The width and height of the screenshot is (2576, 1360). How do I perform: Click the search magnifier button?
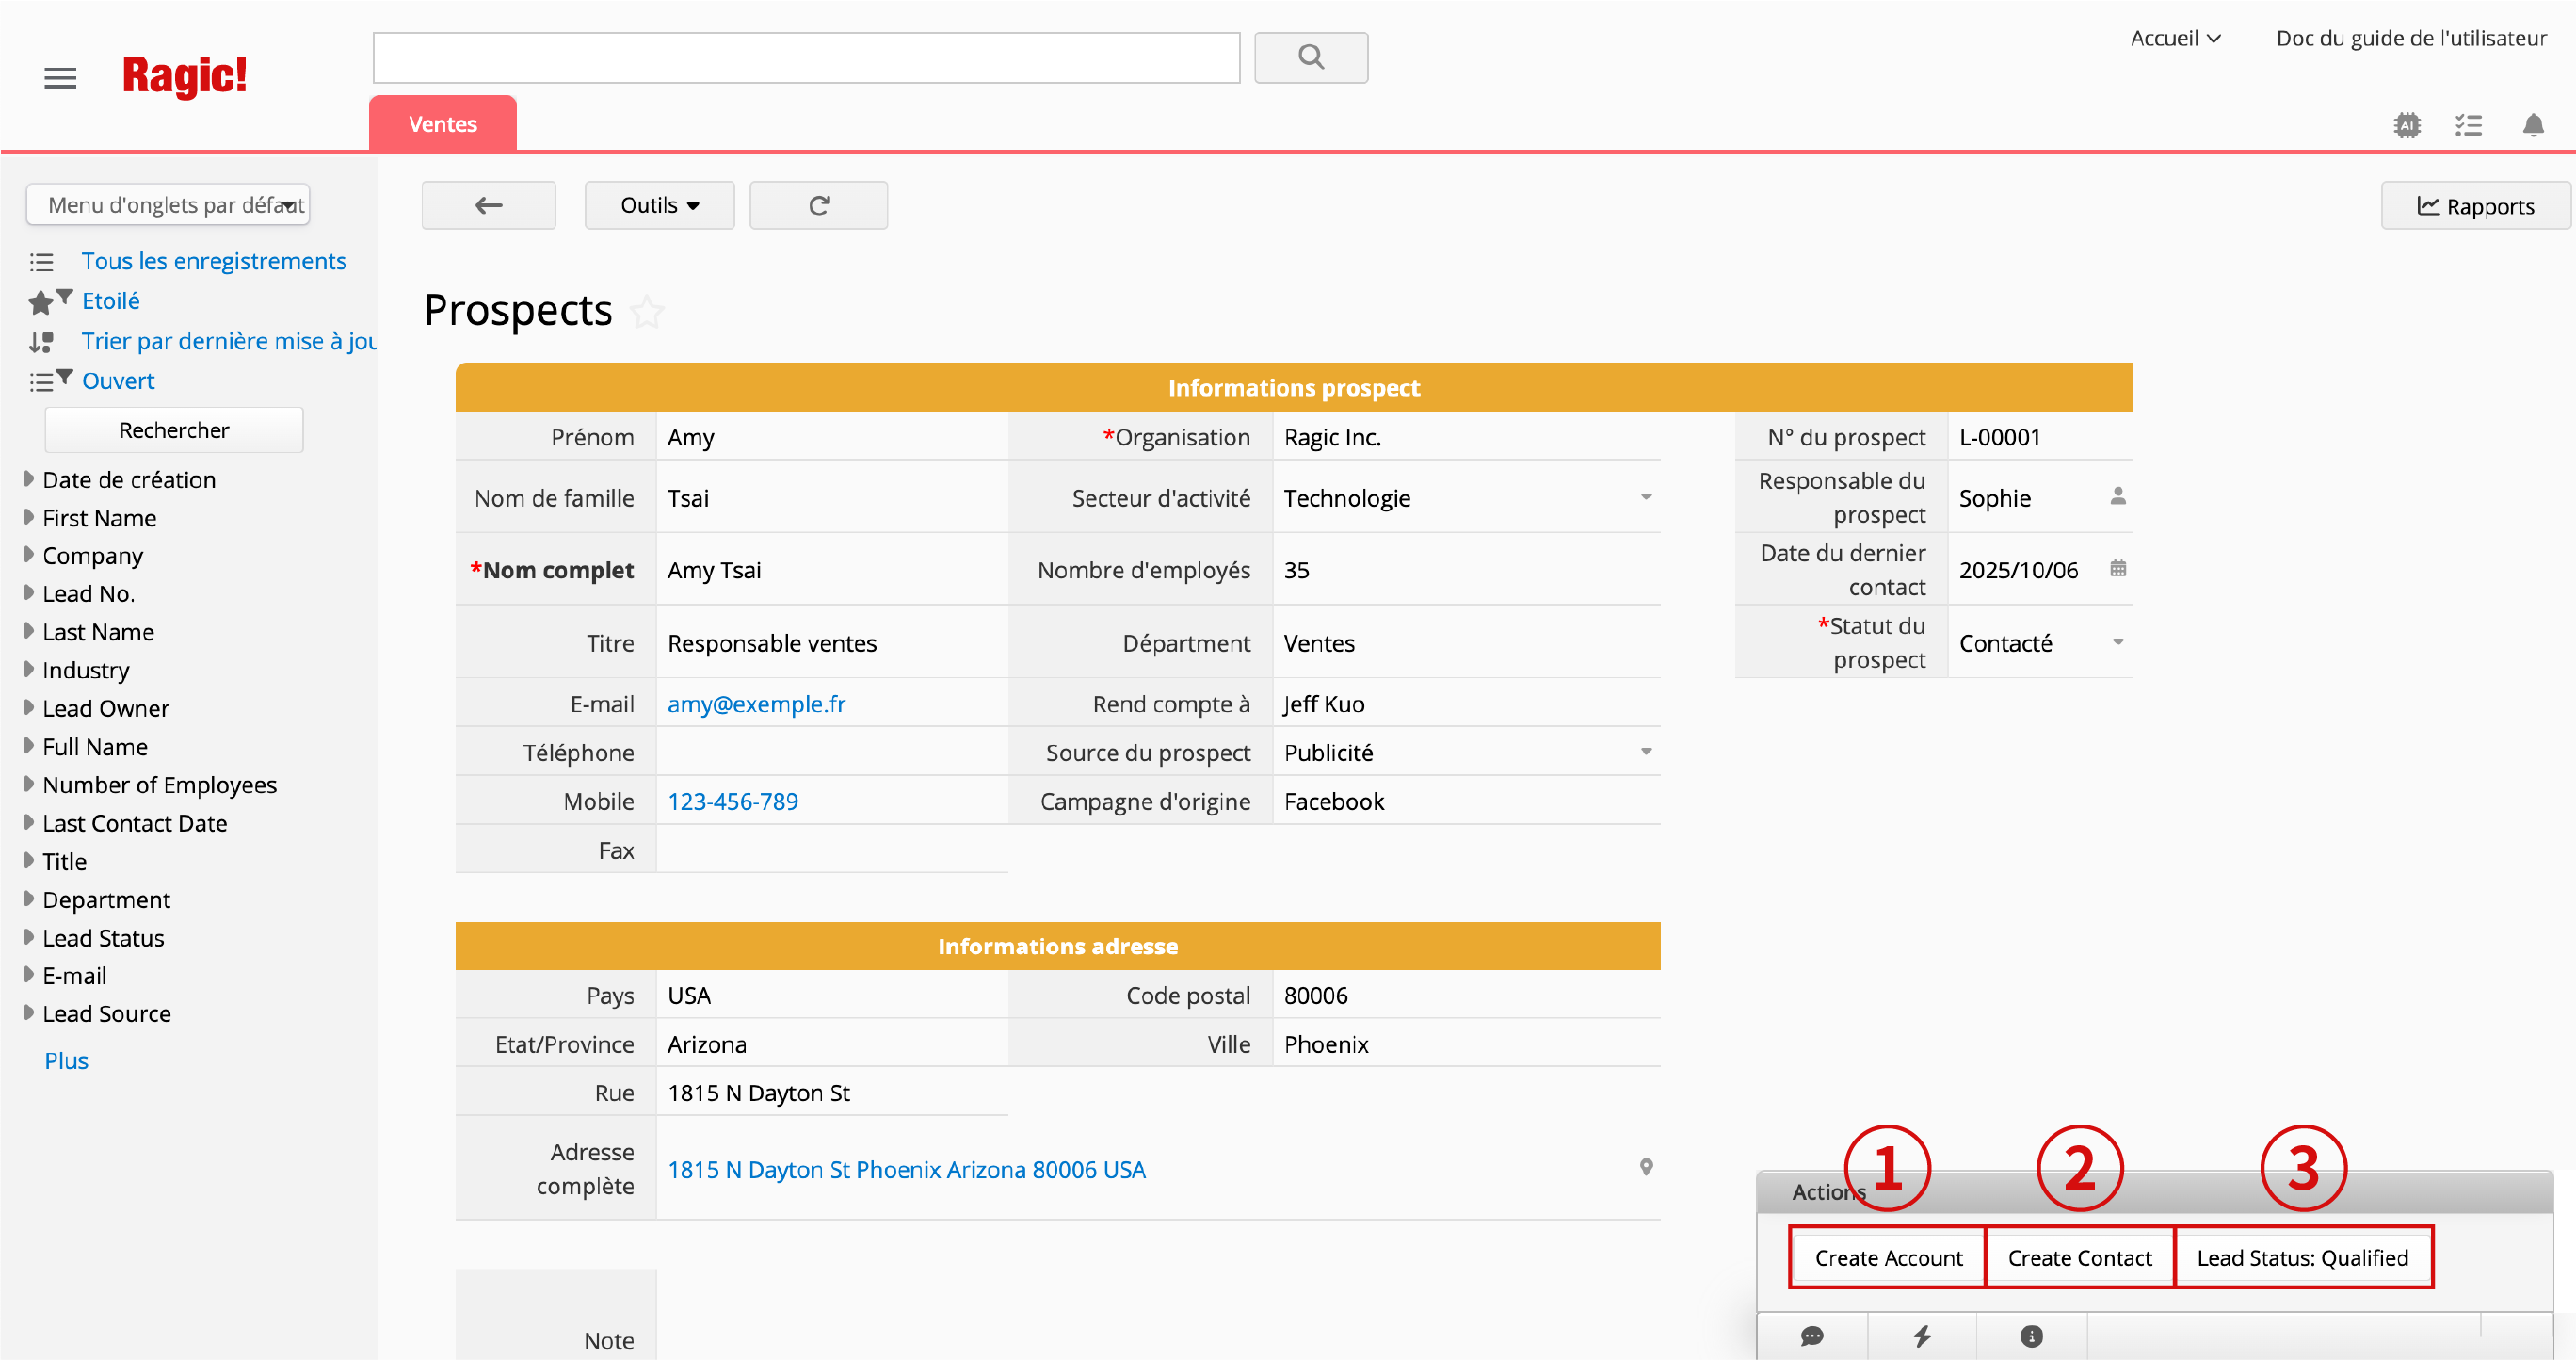pyautogui.click(x=1310, y=57)
